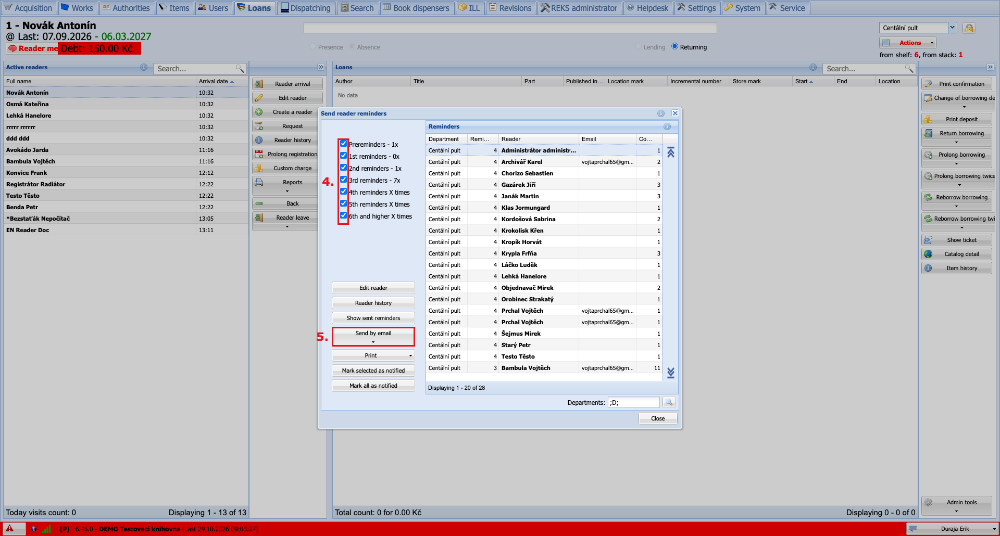Click Mark all as notified button
This screenshot has width=1000, height=536.
coord(373,385)
